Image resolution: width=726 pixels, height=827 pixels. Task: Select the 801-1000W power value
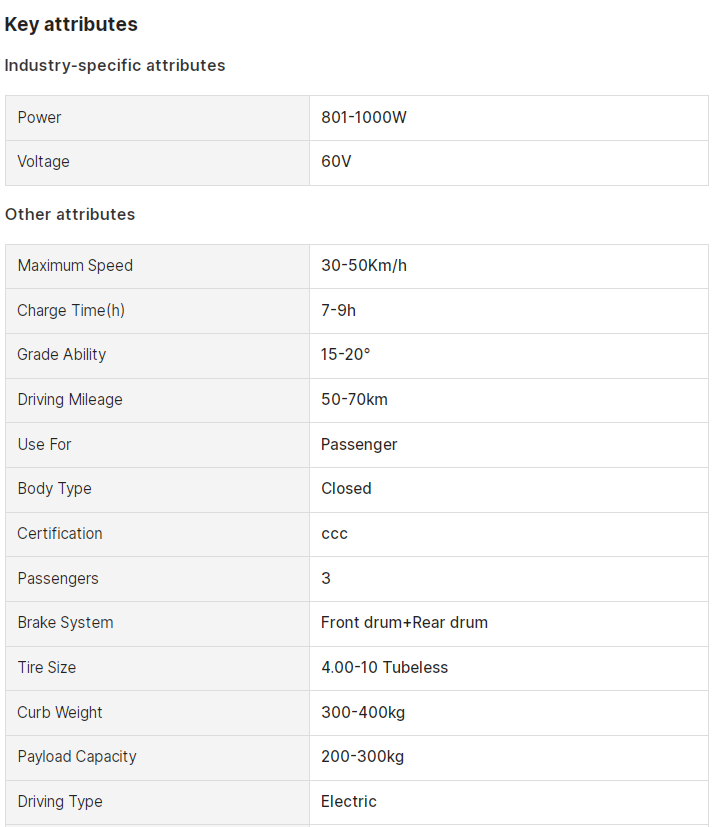coord(364,118)
